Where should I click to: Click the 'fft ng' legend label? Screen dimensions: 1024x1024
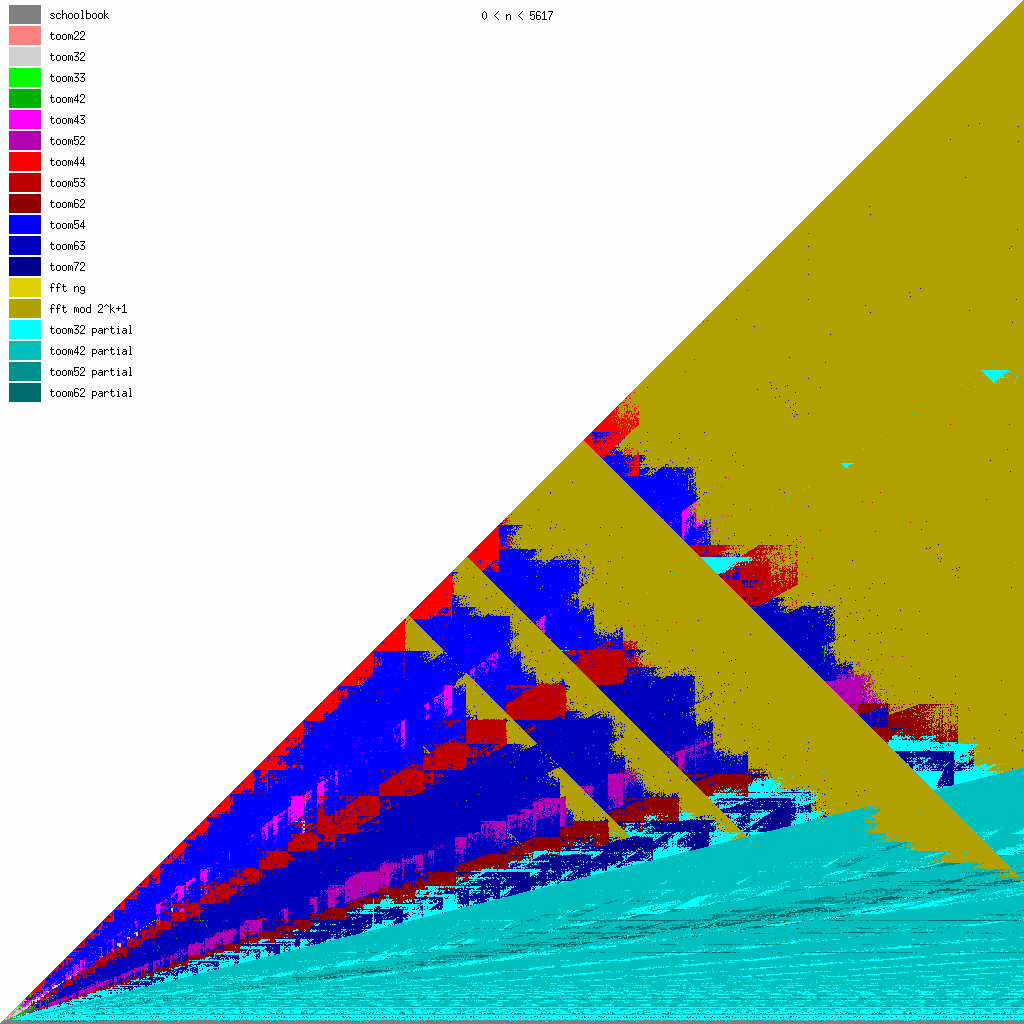pyautogui.click(x=67, y=288)
